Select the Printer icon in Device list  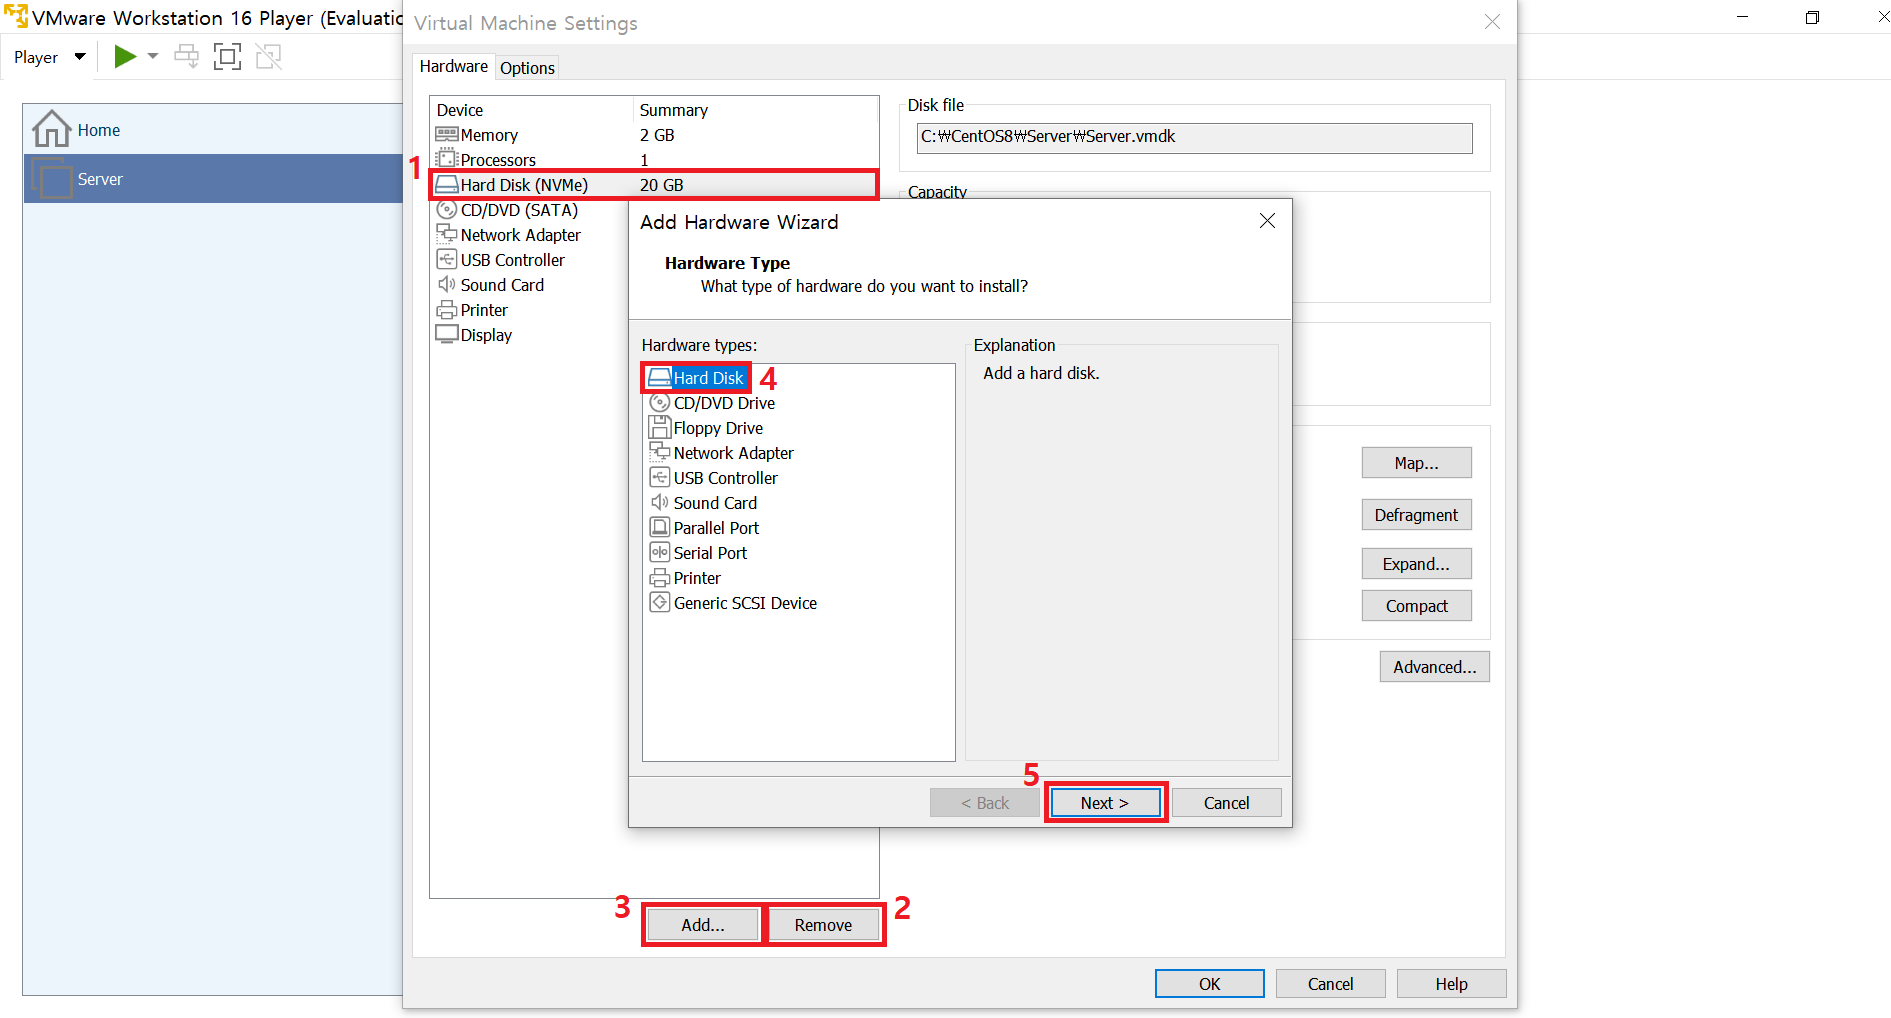[x=446, y=309]
